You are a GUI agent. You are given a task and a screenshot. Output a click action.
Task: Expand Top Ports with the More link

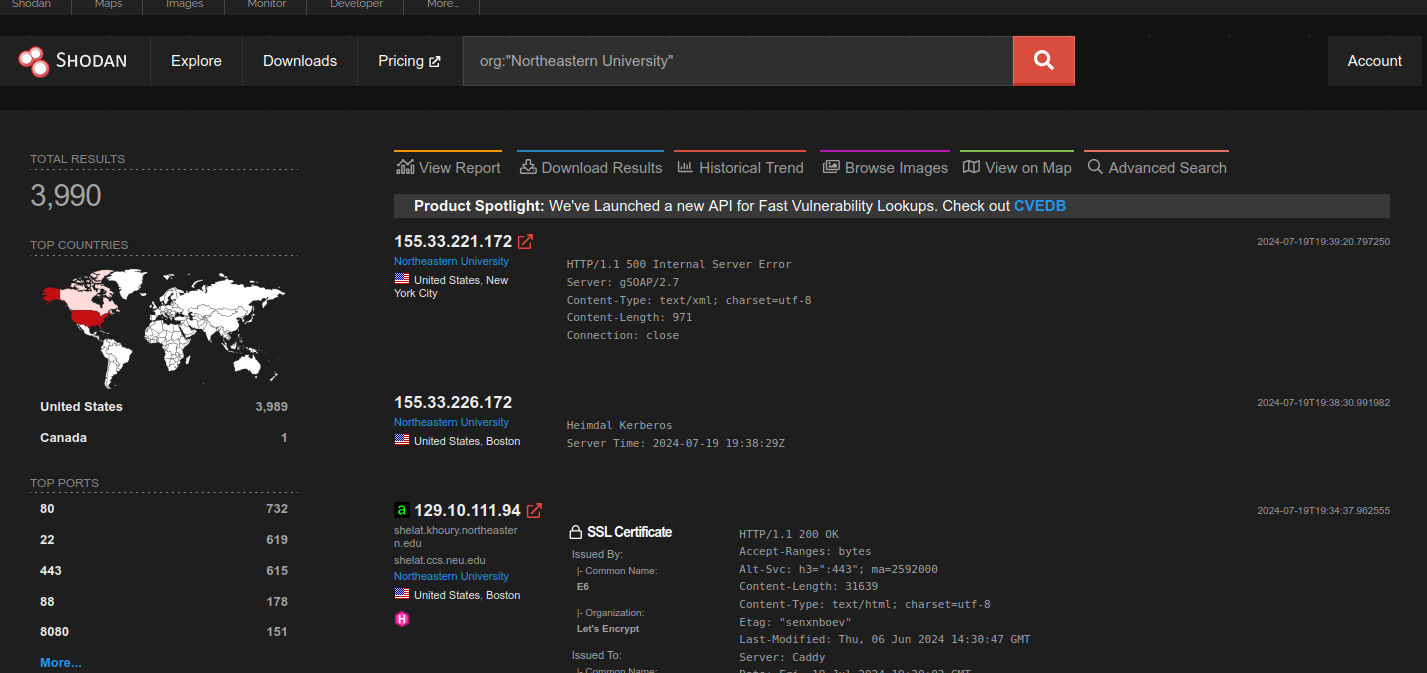(x=60, y=662)
